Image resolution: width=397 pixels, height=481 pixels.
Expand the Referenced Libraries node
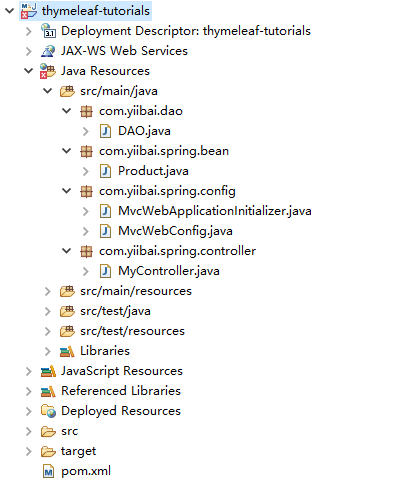pyautogui.click(x=29, y=391)
